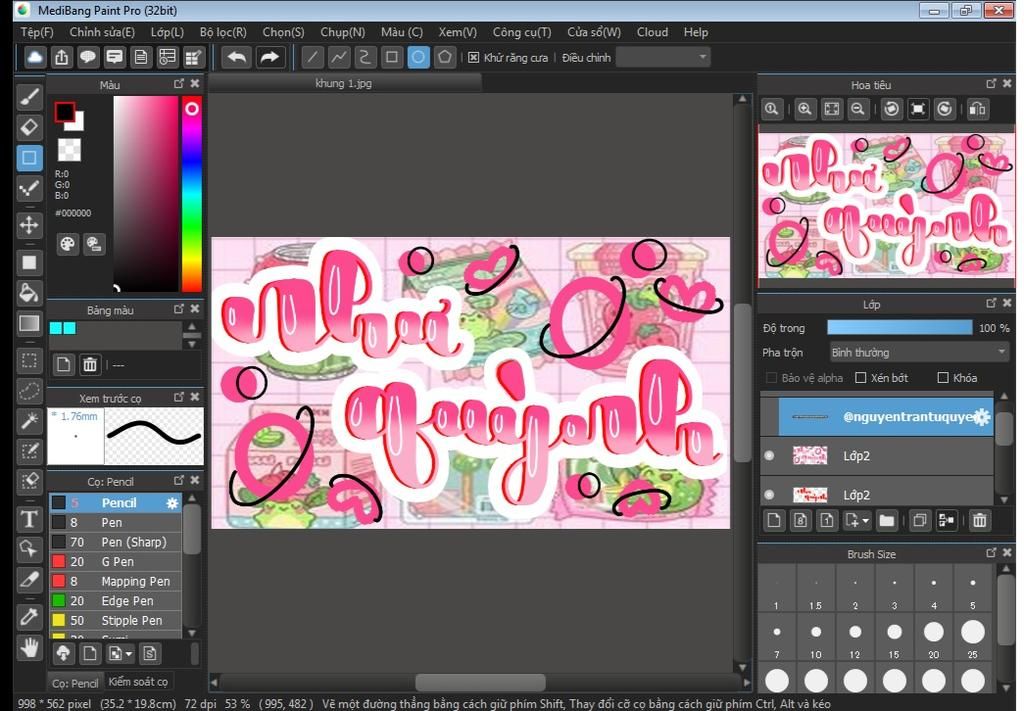This screenshot has width=1024, height=711.
Task: Open pencil brush settings gear
Action: tap(172, 503)
